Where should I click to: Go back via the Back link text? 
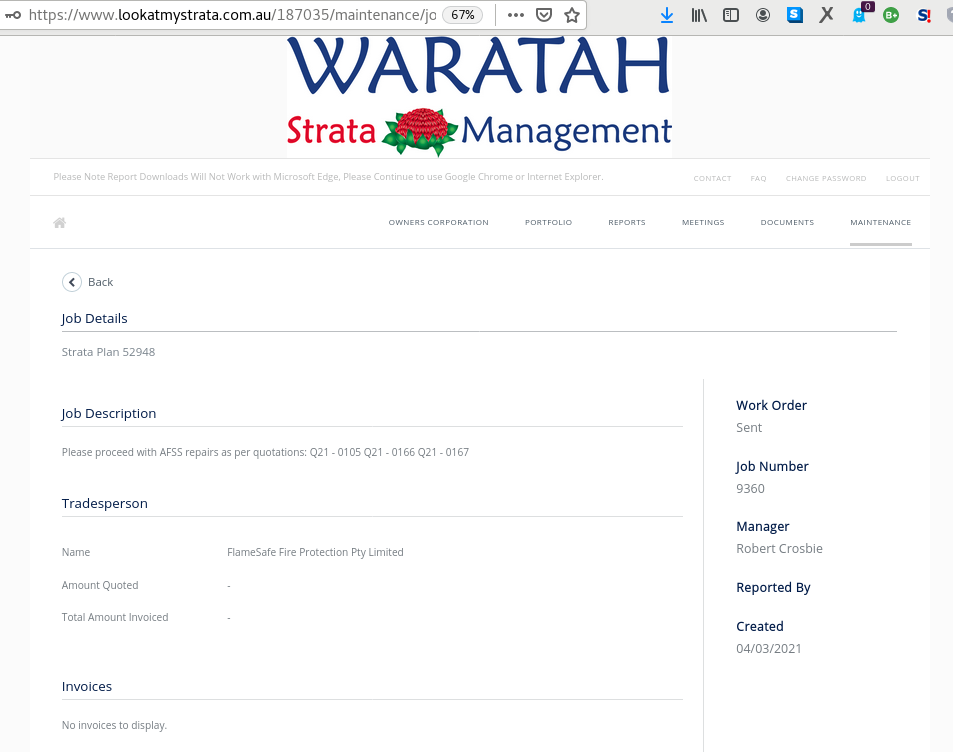100,282
